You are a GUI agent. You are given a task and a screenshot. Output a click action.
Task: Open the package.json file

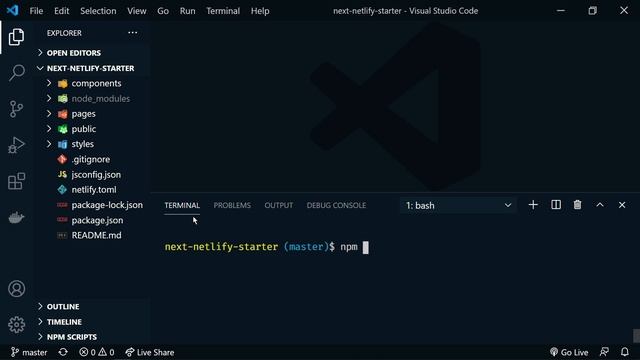pyautogui.click(x=91, y=220)
